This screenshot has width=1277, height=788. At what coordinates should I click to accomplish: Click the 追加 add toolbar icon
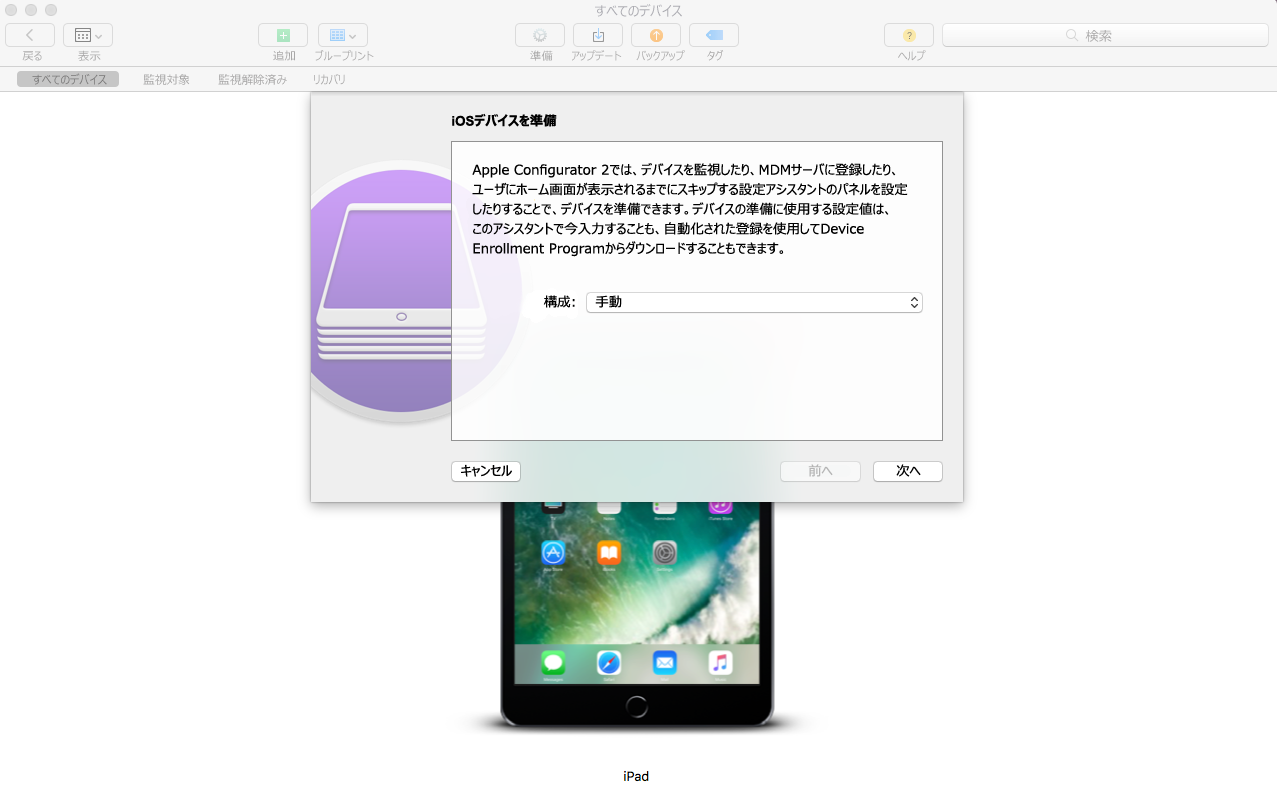(283, 35)
